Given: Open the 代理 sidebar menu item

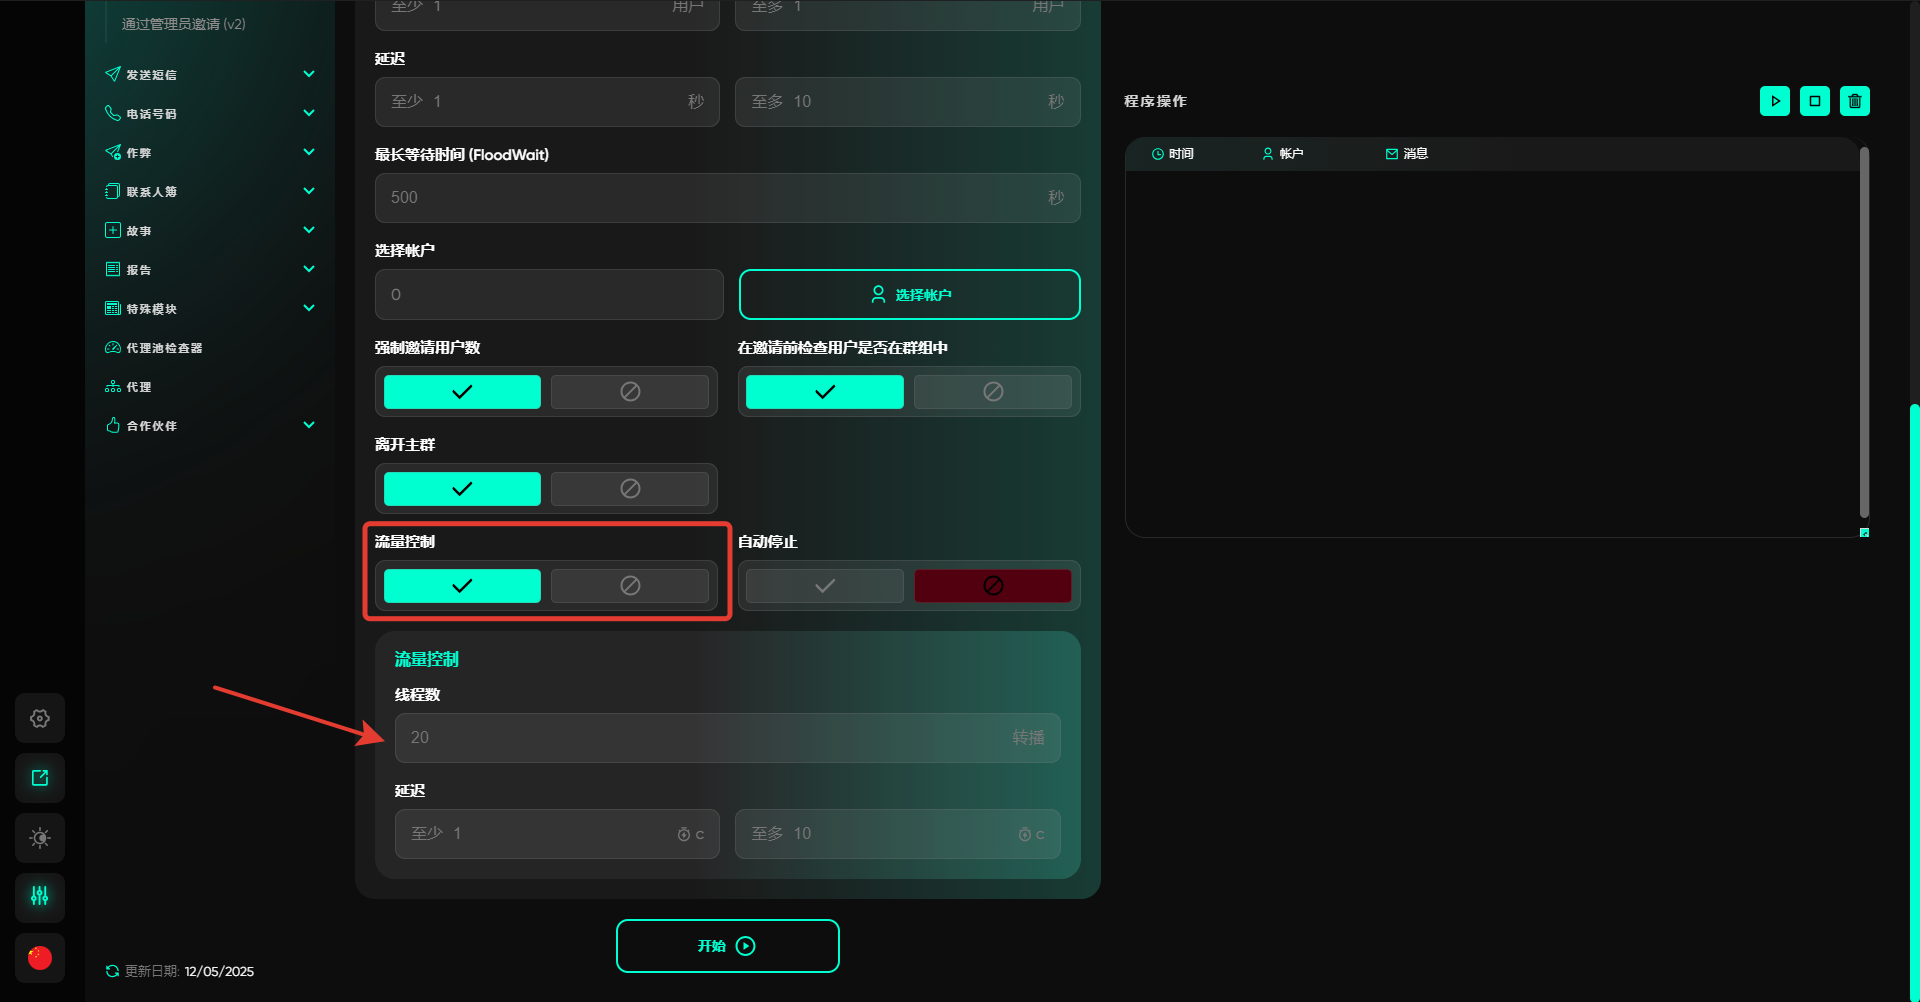Looking at the screenshot, I should pyautogui.click(x=139, y=387).
